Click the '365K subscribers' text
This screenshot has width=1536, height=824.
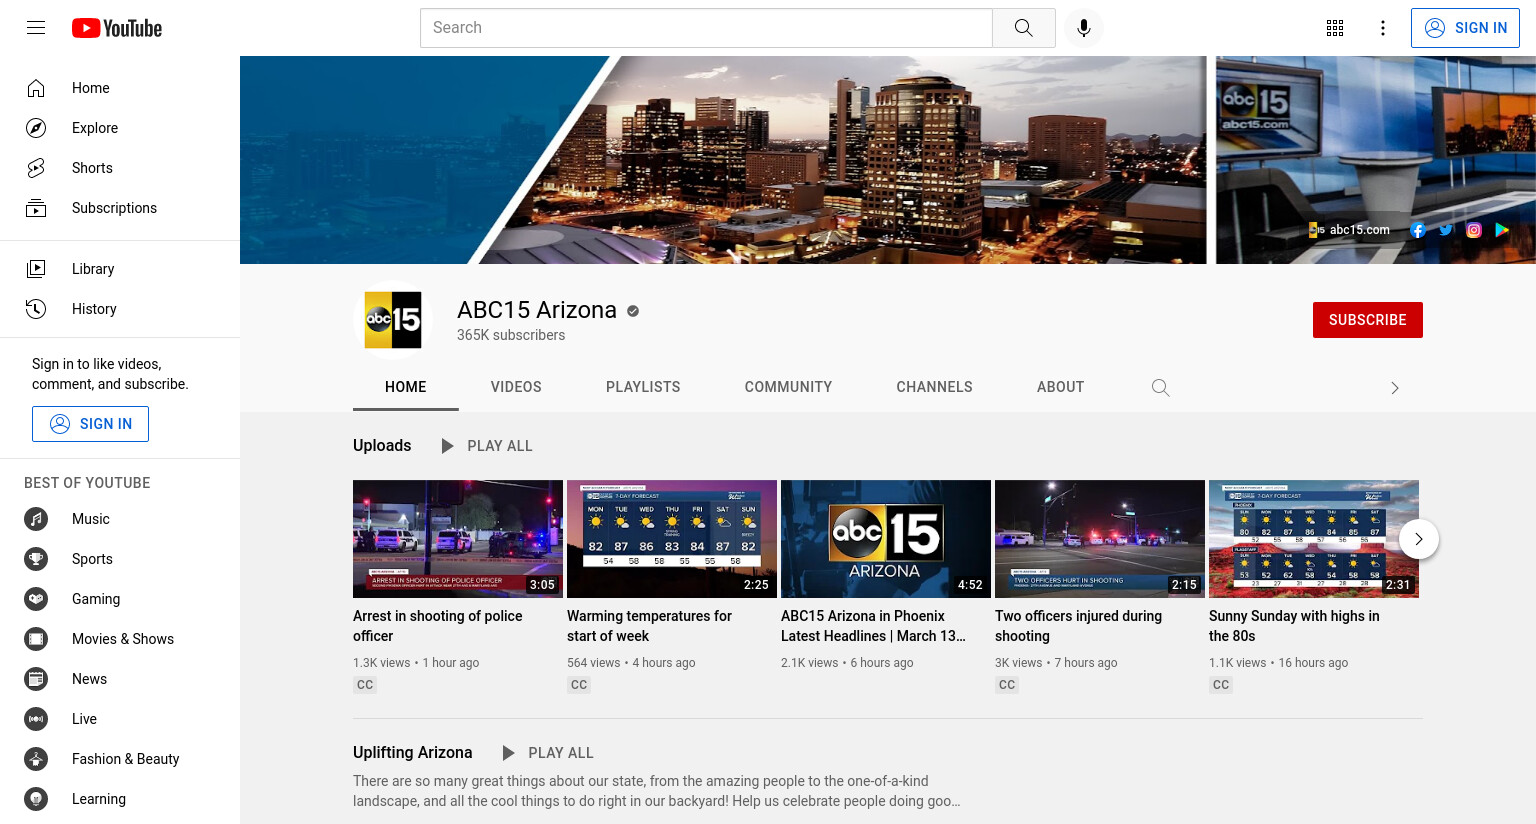click(x=511, y=335)
